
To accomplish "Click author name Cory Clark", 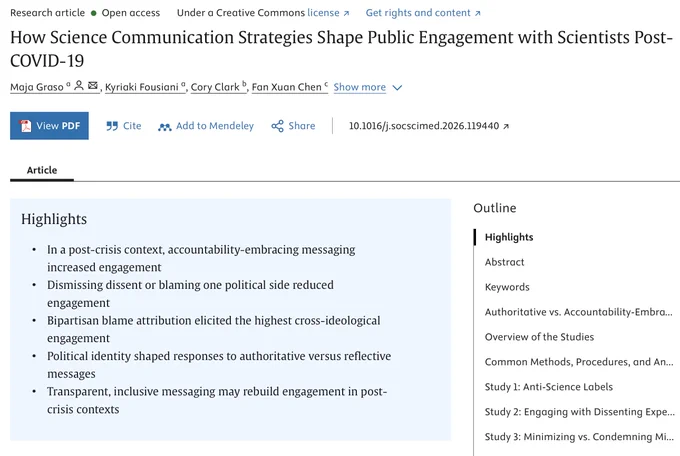I will (215, 87).
